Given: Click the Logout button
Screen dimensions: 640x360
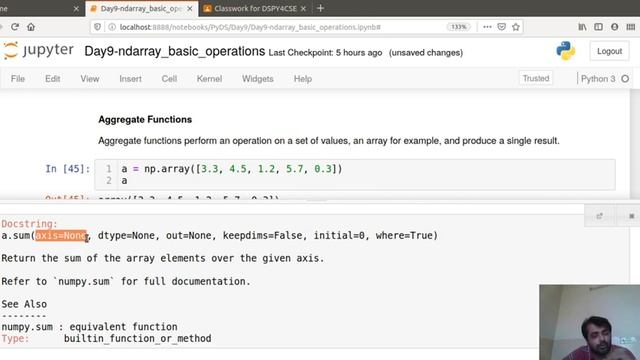Looking at the screenshot, I should (609, 51).
